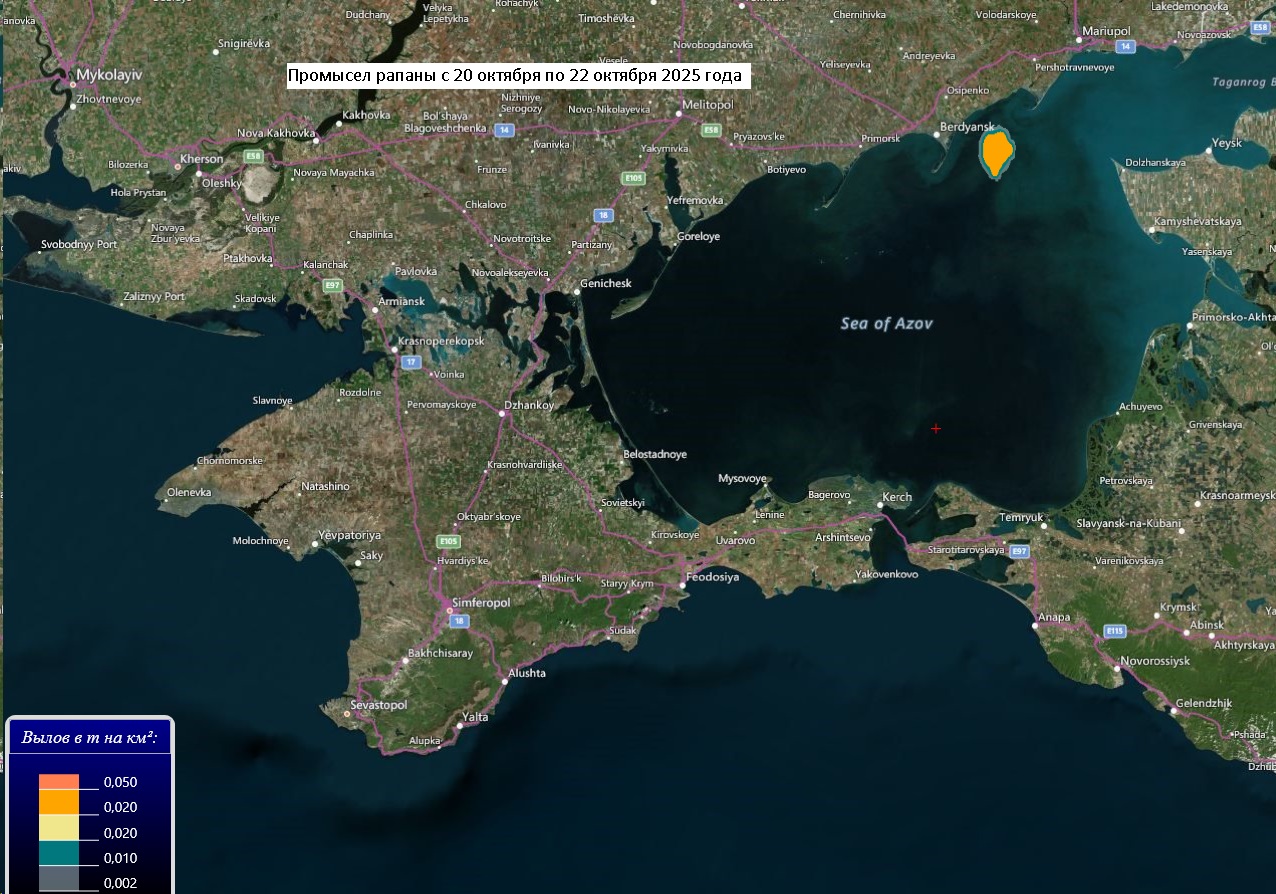Click the Mykolayiv city marker
Image resolution: width=1276 pixels, height=894 pixels.
[73, 72]
